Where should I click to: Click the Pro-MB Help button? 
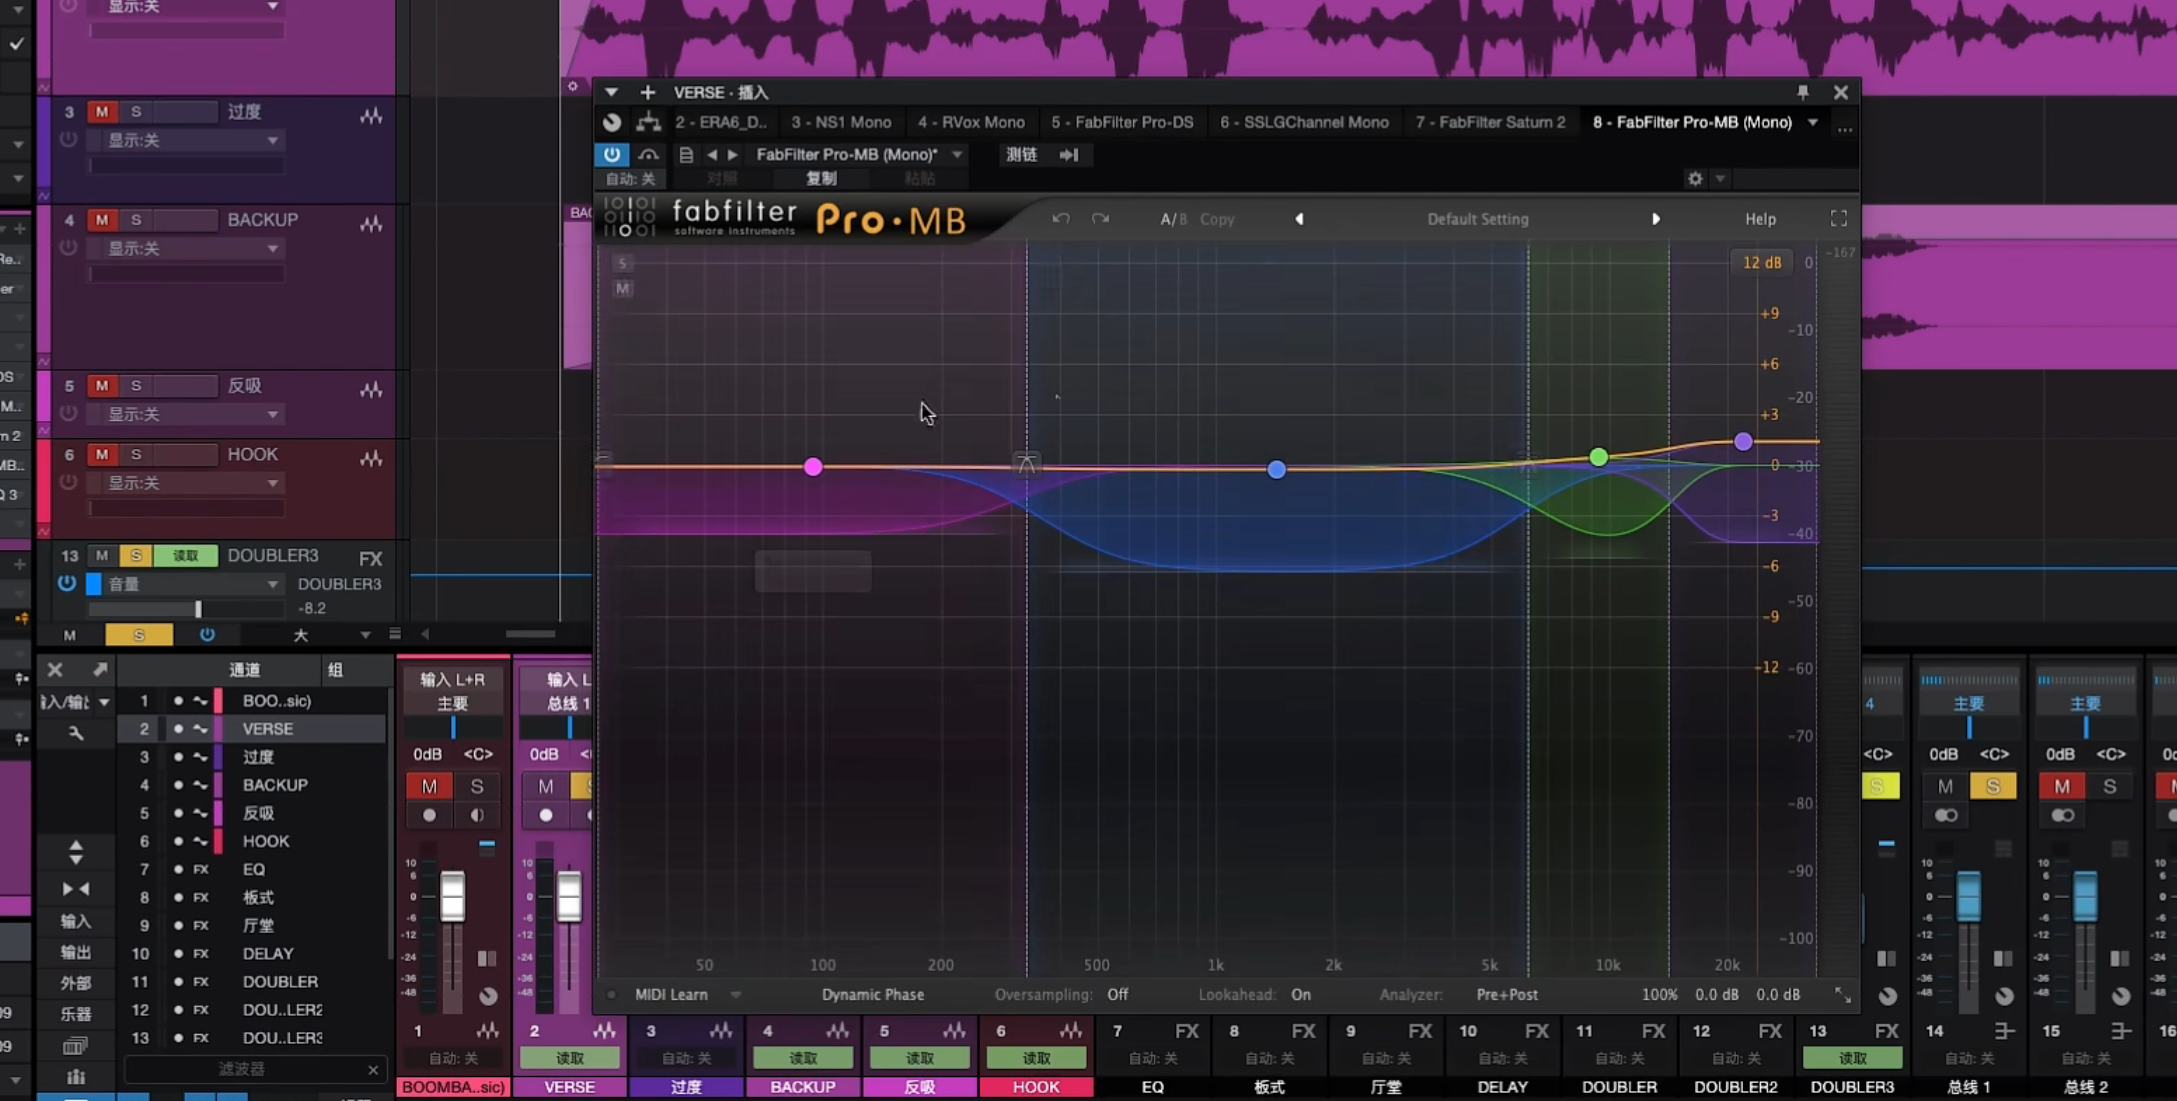coord(1760,219)
